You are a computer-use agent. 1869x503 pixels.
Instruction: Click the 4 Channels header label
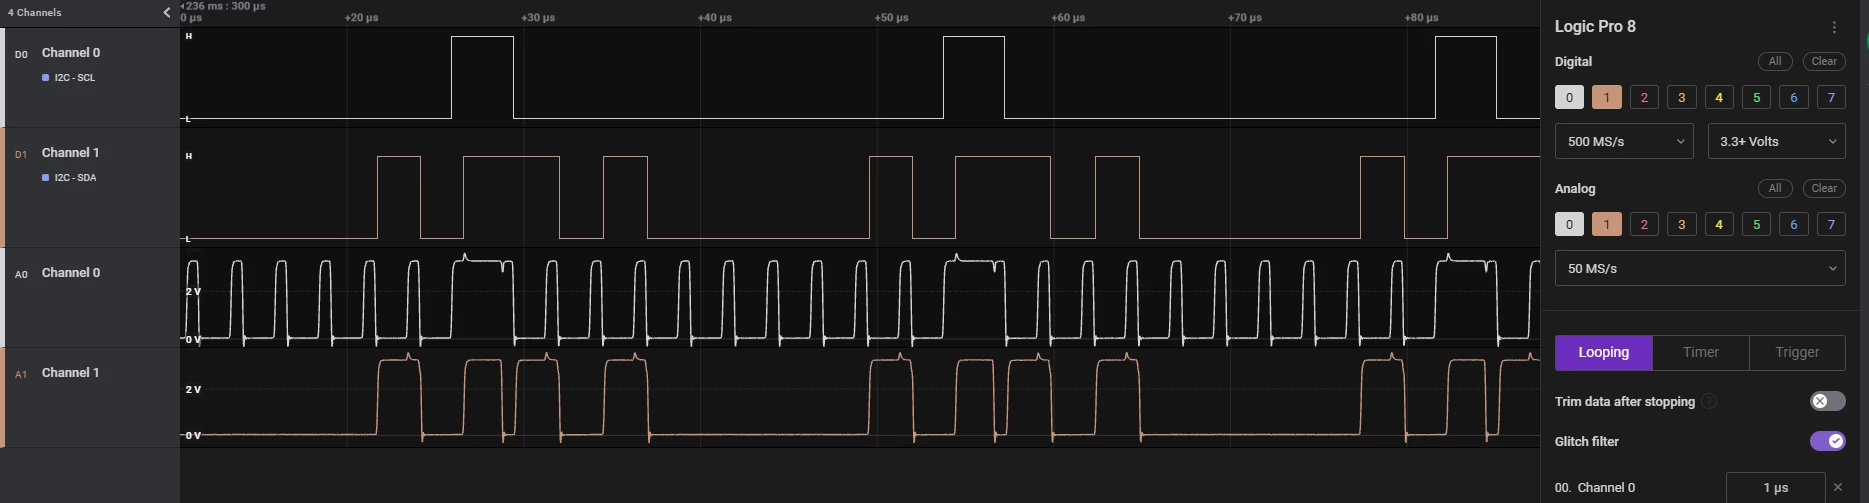tap(34, 12)
